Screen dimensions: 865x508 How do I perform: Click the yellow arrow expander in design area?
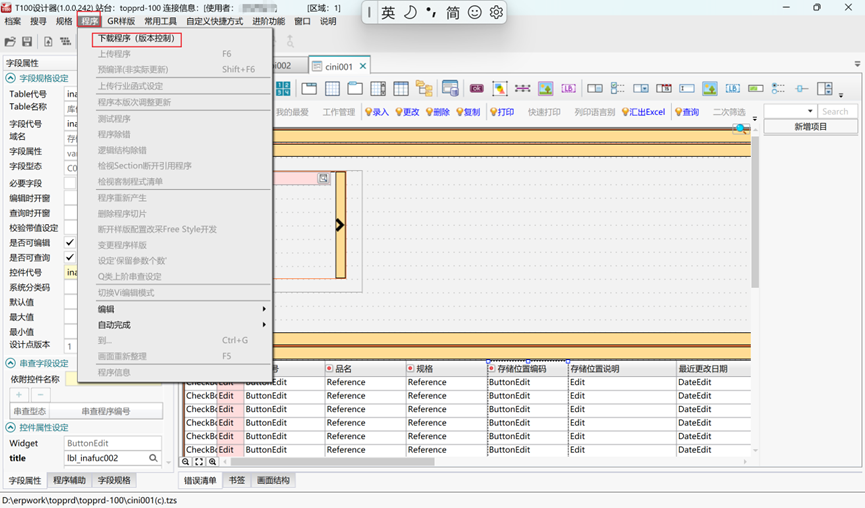[340, 224]
